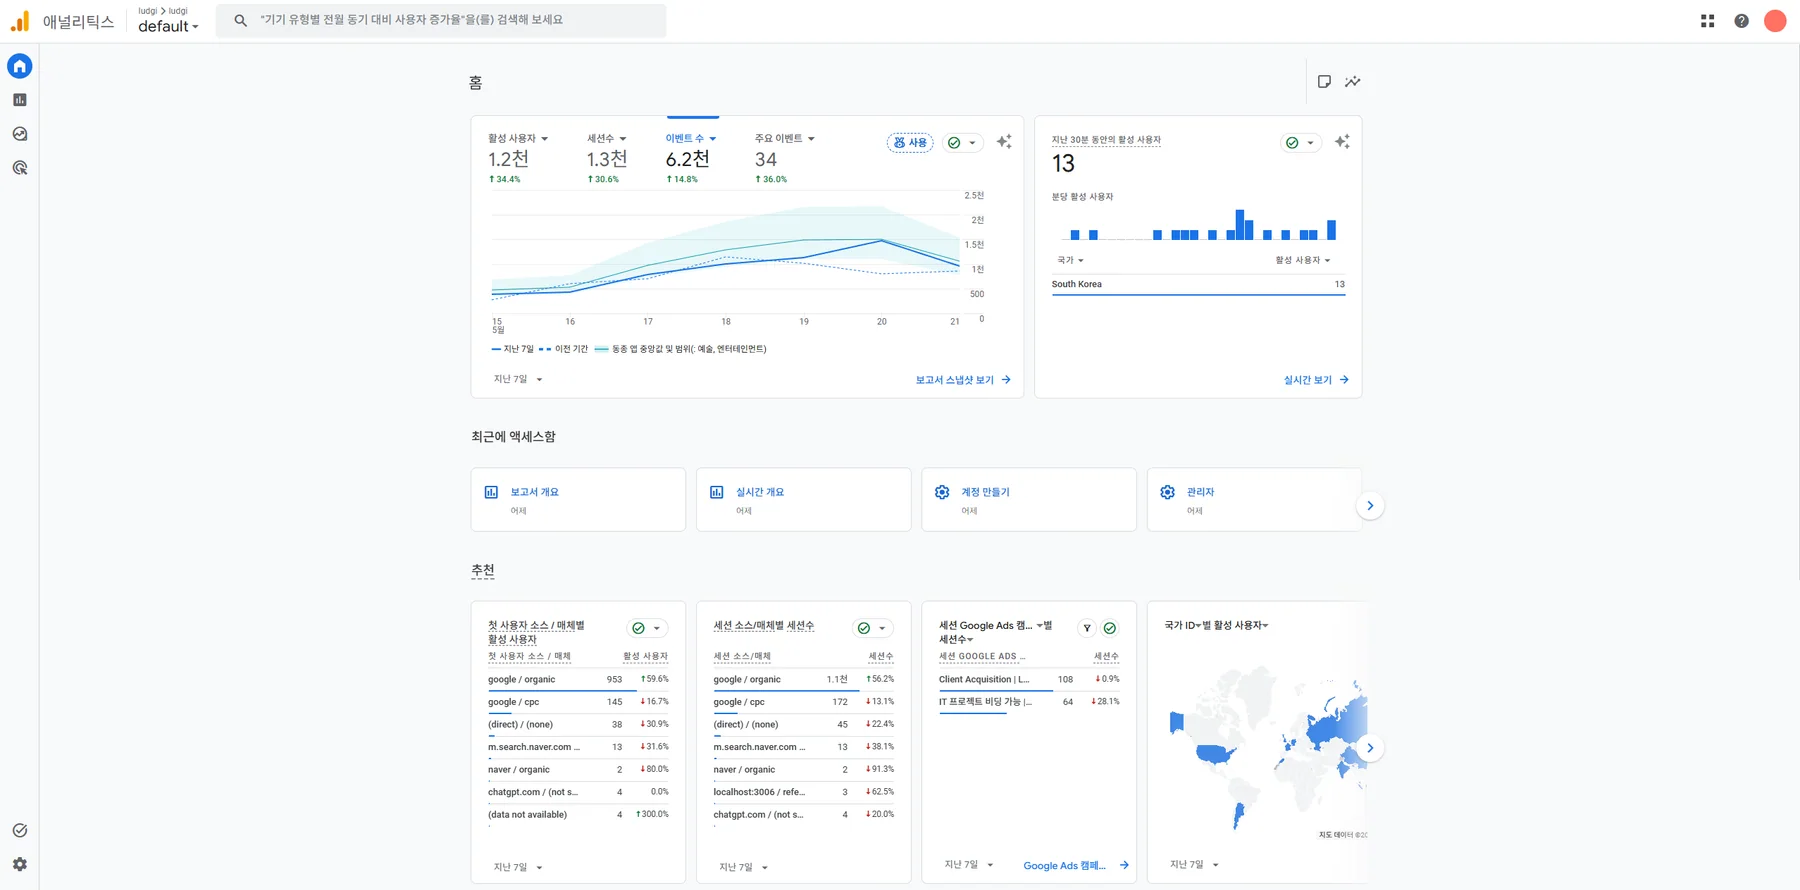Click the tallest bar in per-minute users chart
Screen dimensions: 1800x890
point(1240,225)
